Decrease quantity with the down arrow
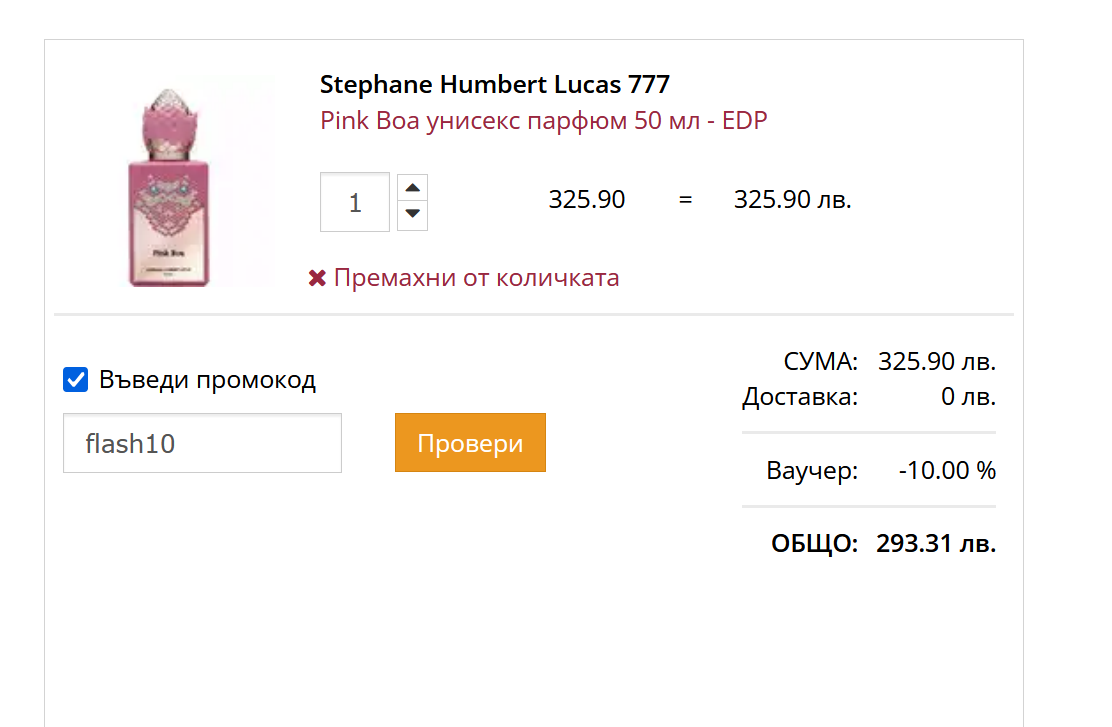 pos(412,215)
